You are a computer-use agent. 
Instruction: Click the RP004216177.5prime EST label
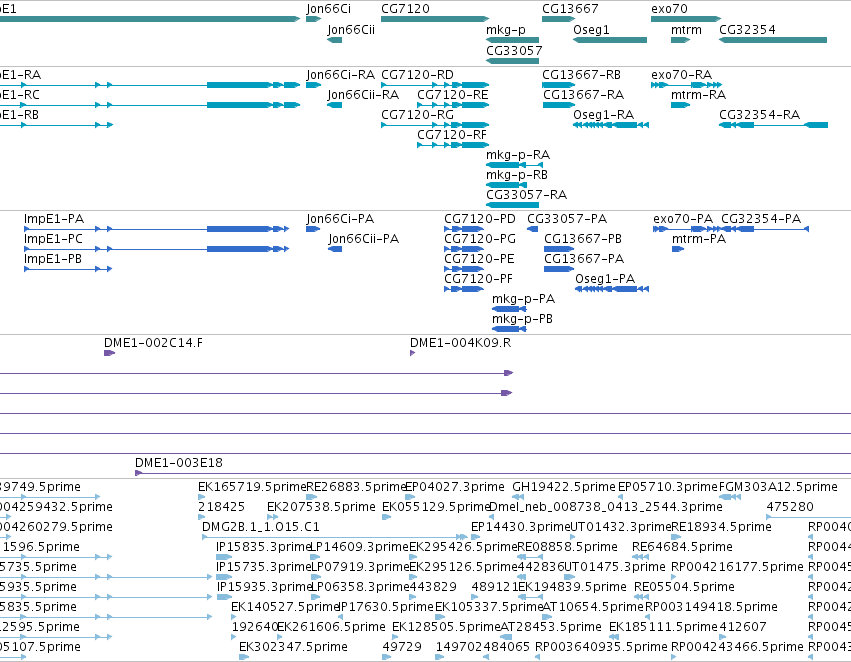(737, 567)
